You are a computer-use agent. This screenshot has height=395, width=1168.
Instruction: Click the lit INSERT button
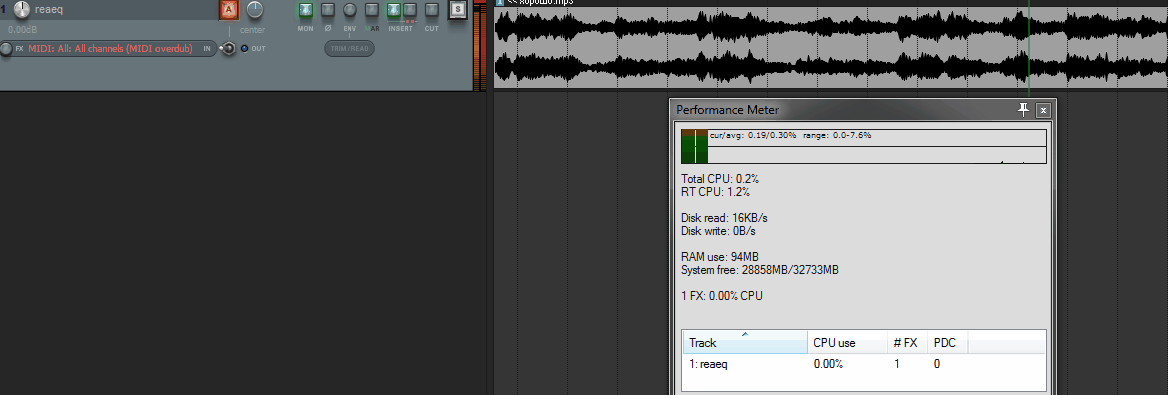coord(394,10)
